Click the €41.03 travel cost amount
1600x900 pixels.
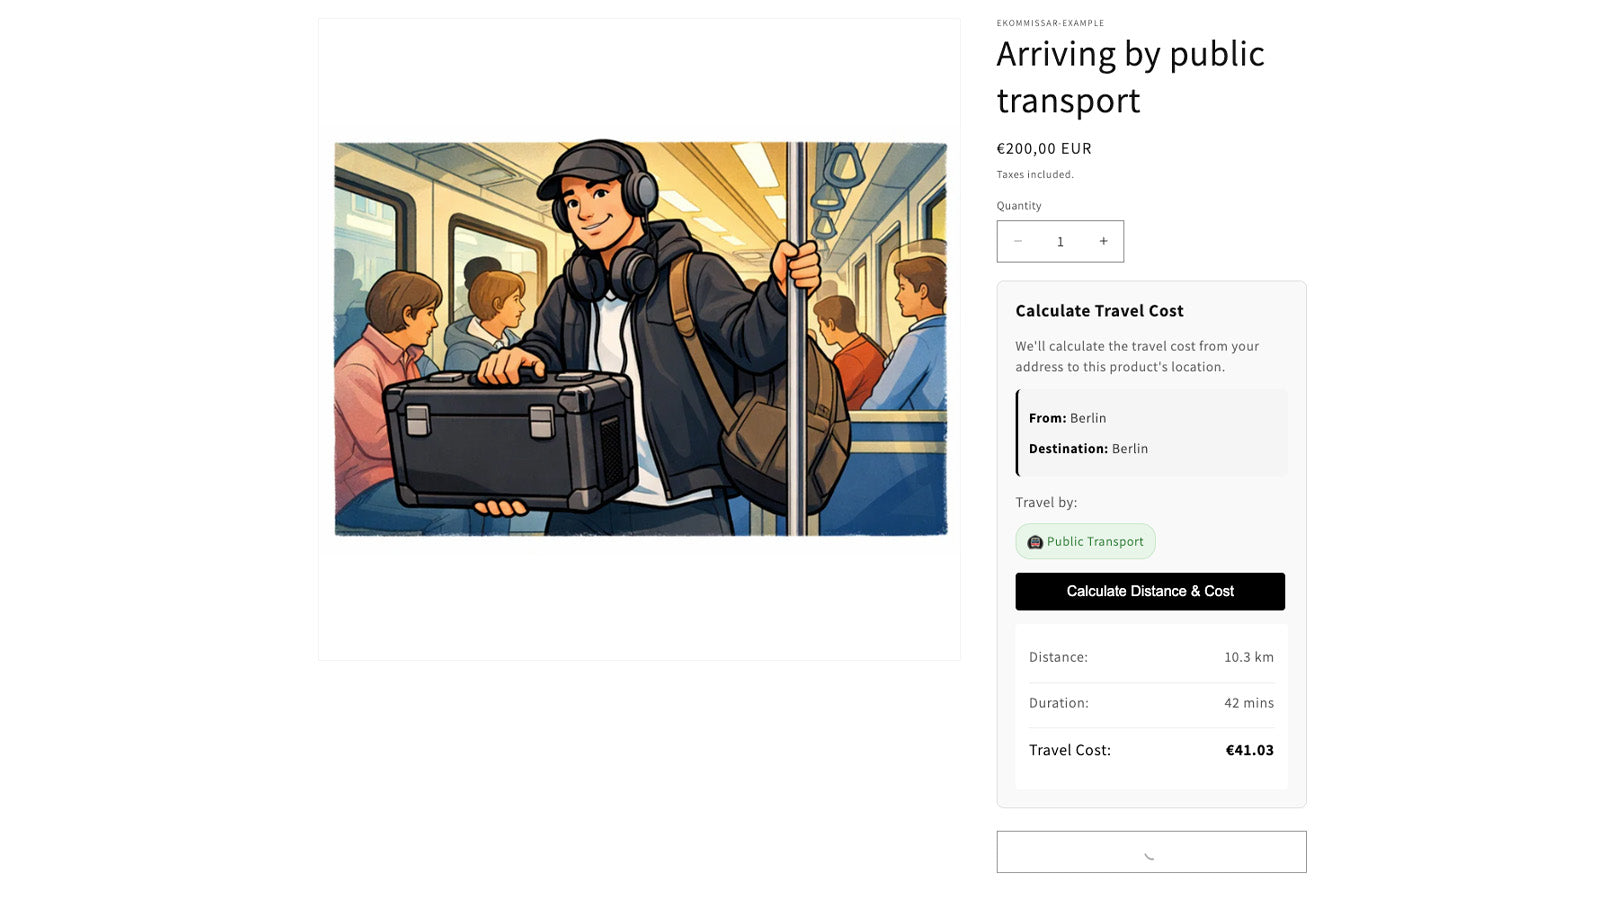[1249, 750]
